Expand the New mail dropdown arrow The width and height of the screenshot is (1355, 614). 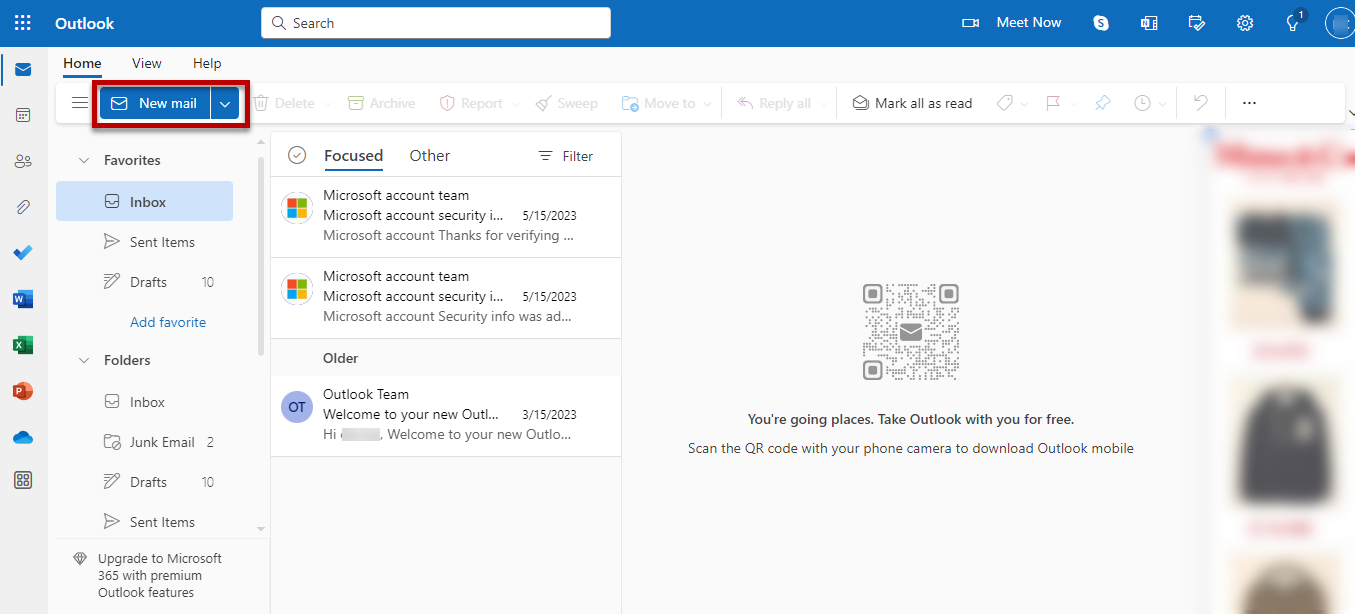click(225, 102)
